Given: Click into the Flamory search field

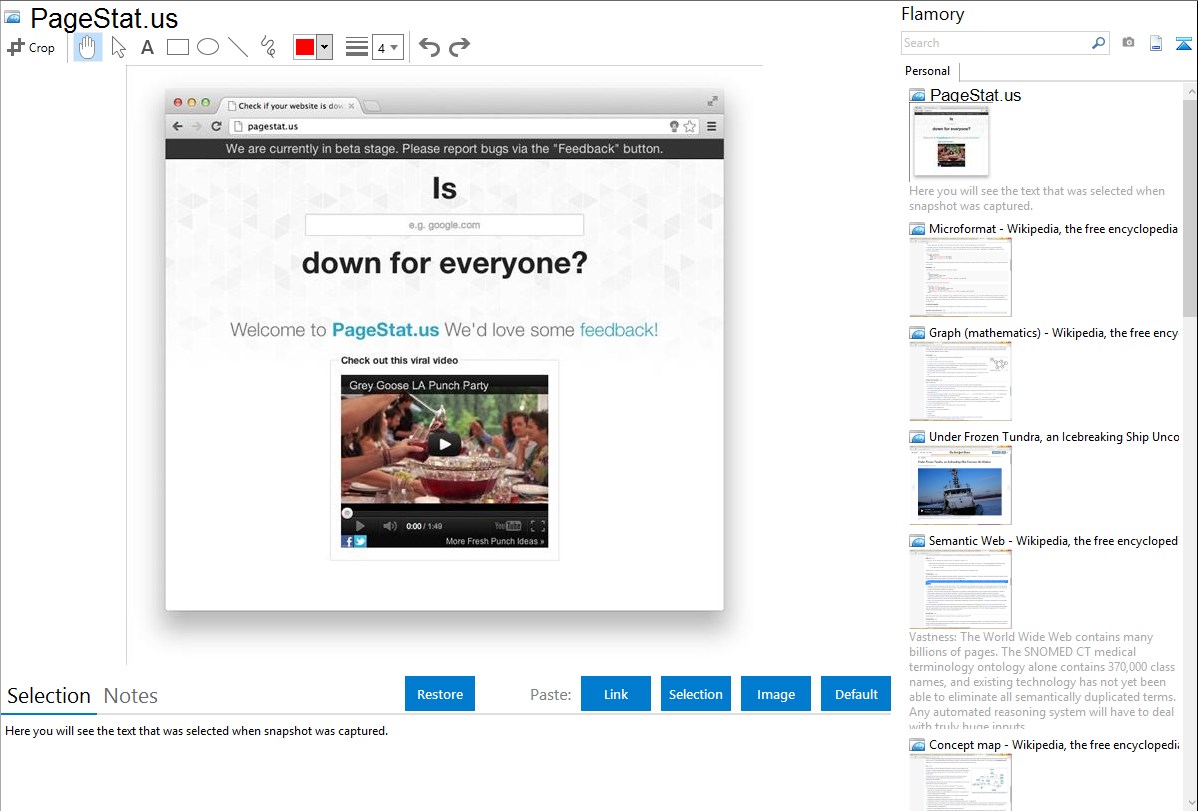Looking at the screenshot, I should click(x=995, y=43).
